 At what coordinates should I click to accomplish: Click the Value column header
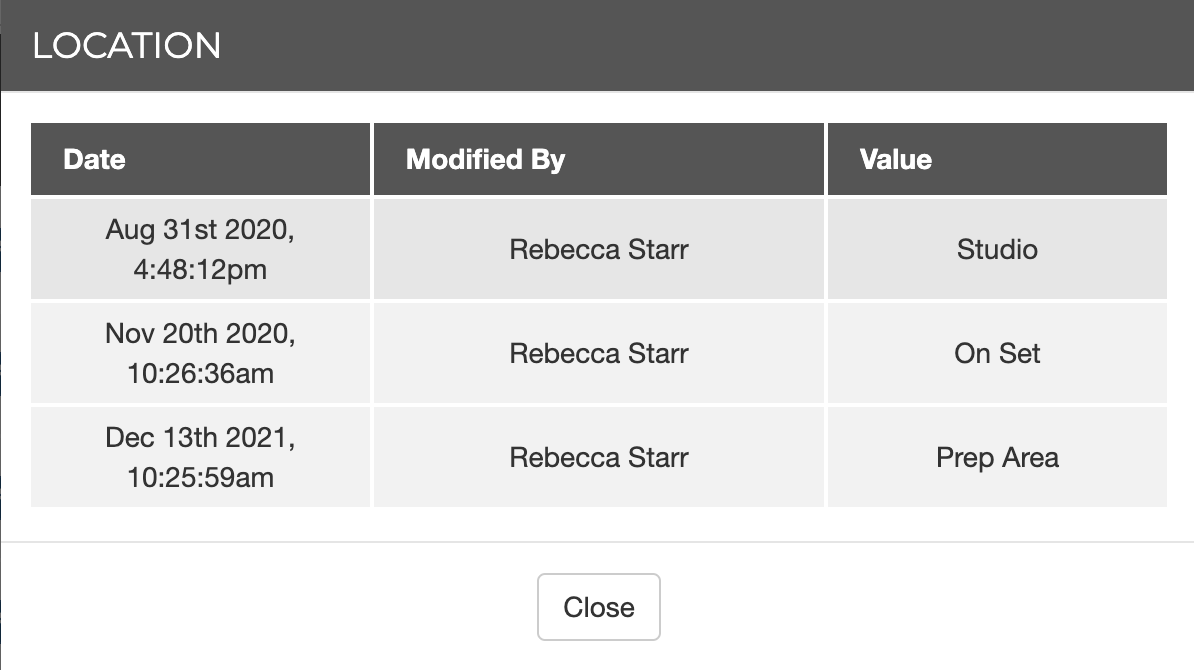point(895,159)
